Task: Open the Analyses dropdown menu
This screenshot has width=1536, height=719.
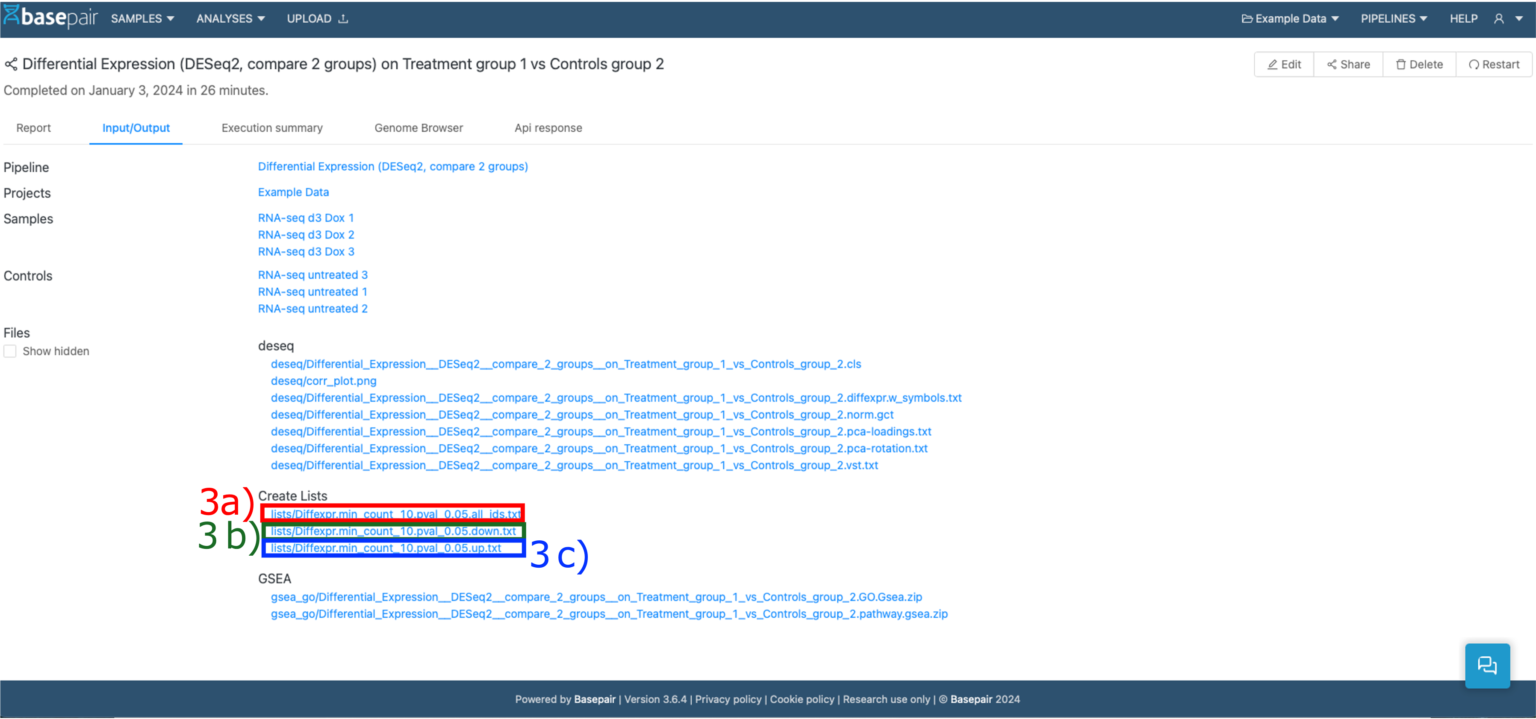Action: click(x=230, y=19)
